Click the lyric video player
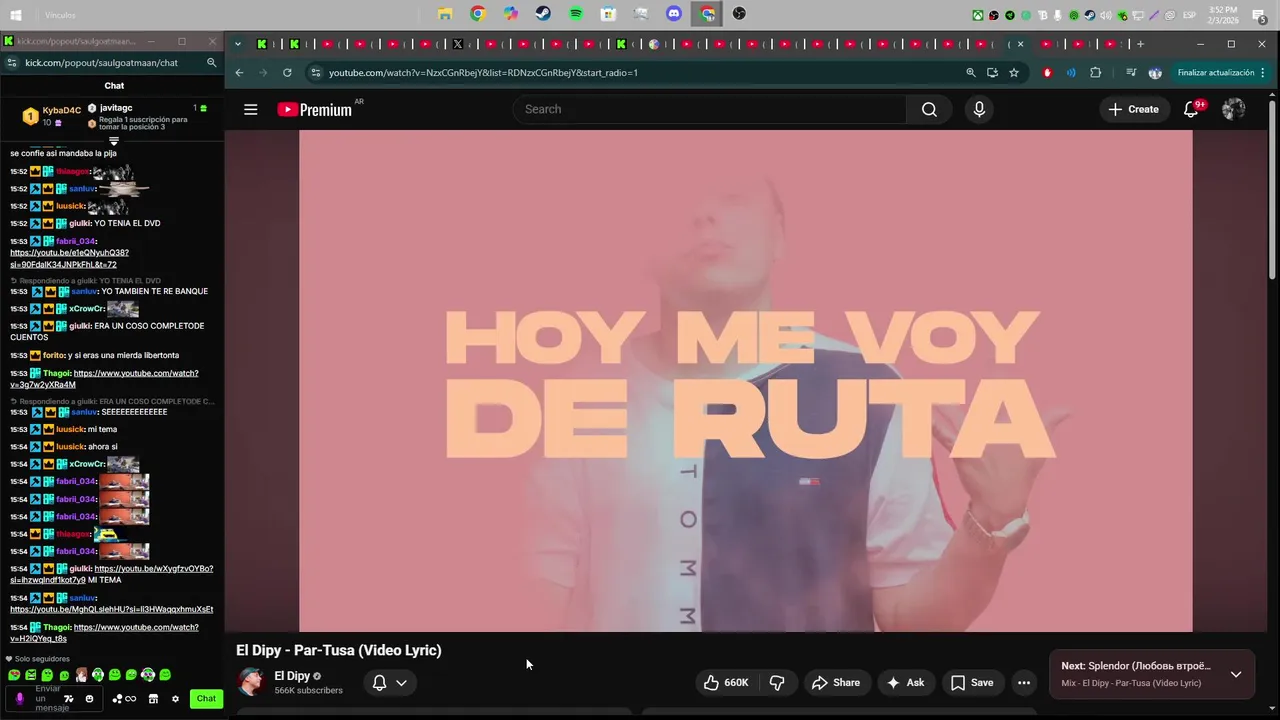Image resolution: width=1280 pixels, height=720 pixels. click(745, 380)
